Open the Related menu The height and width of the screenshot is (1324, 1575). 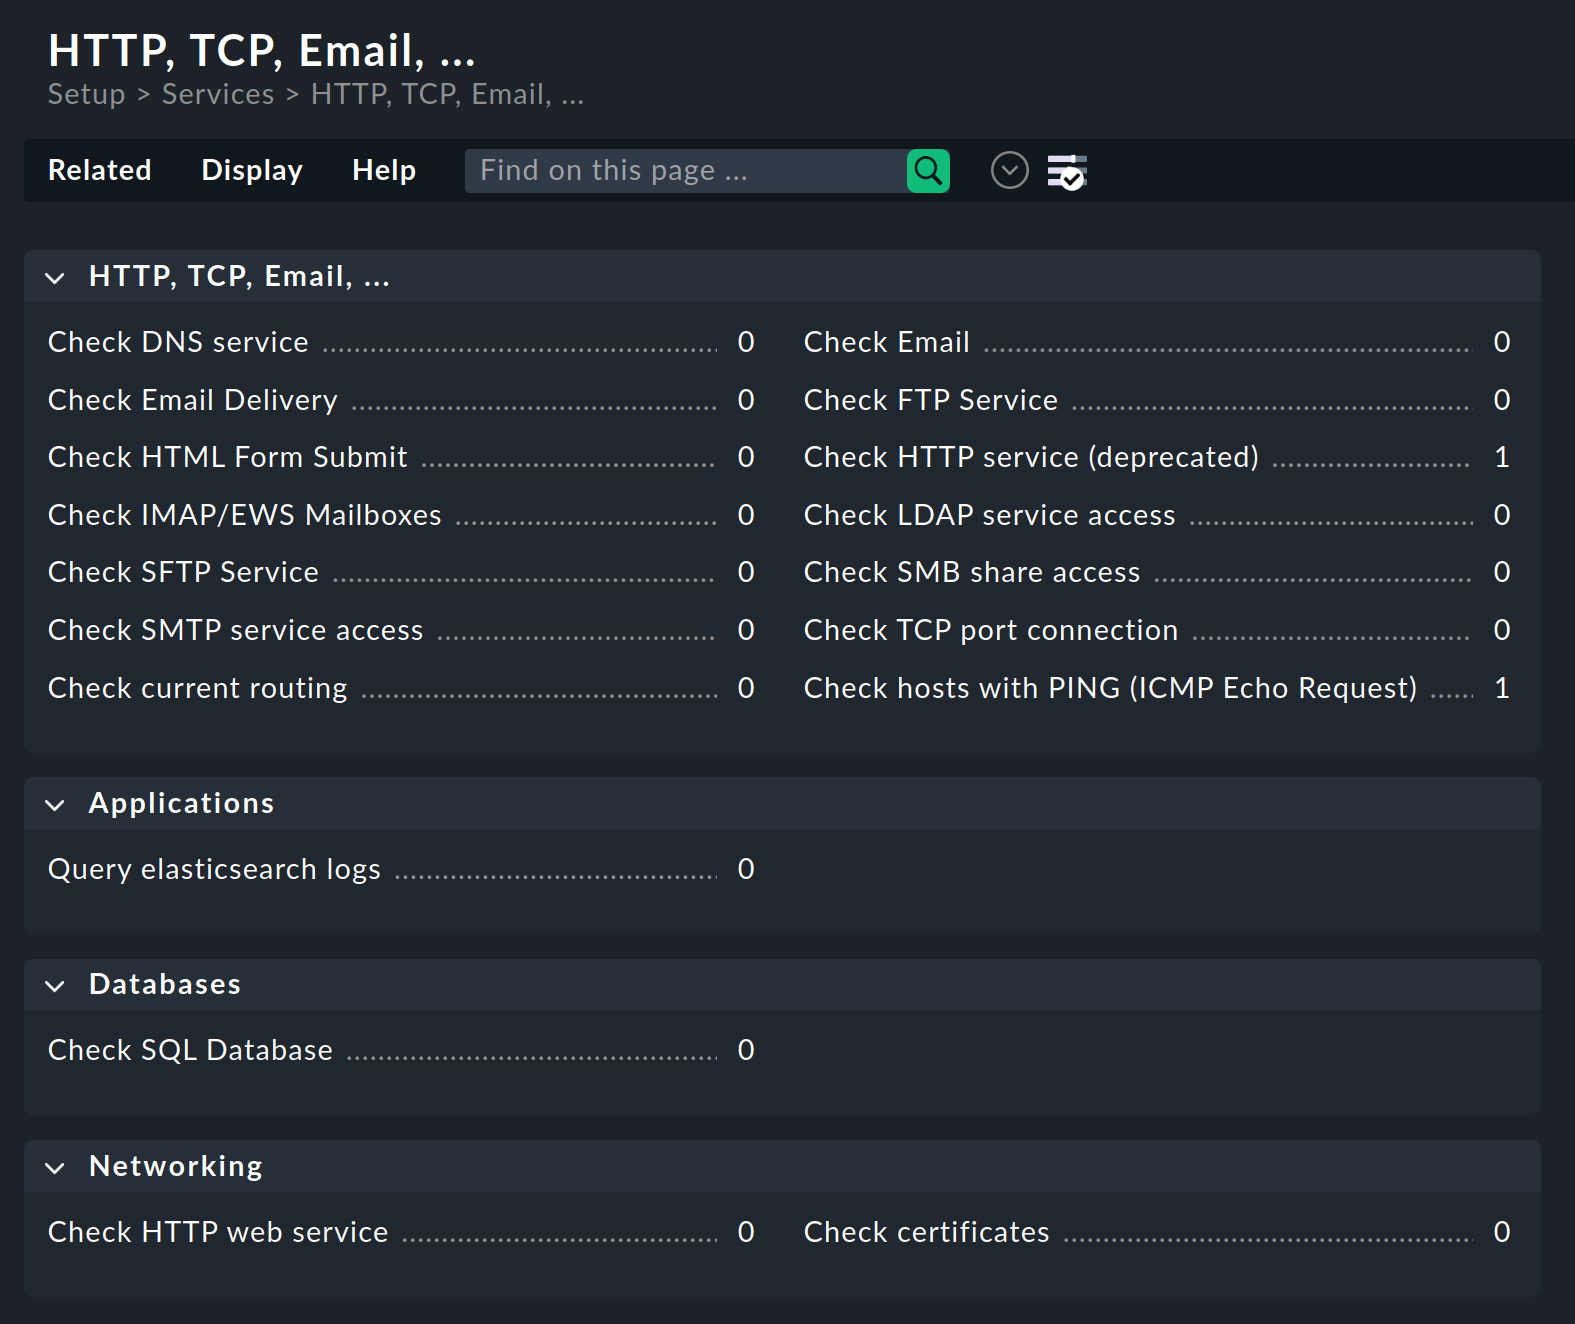(x=100, y=171)
